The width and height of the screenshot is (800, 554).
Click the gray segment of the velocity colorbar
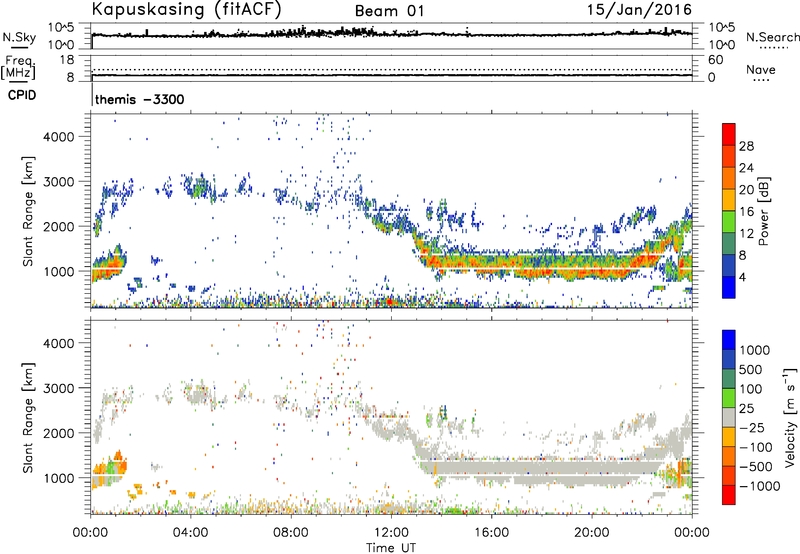729,418
